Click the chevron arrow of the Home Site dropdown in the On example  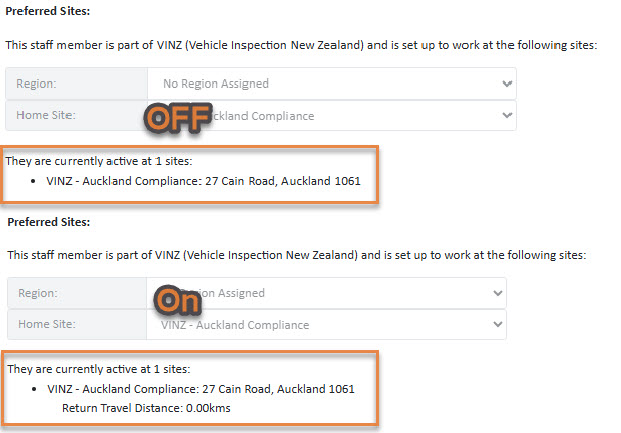[x=497, y=324]
